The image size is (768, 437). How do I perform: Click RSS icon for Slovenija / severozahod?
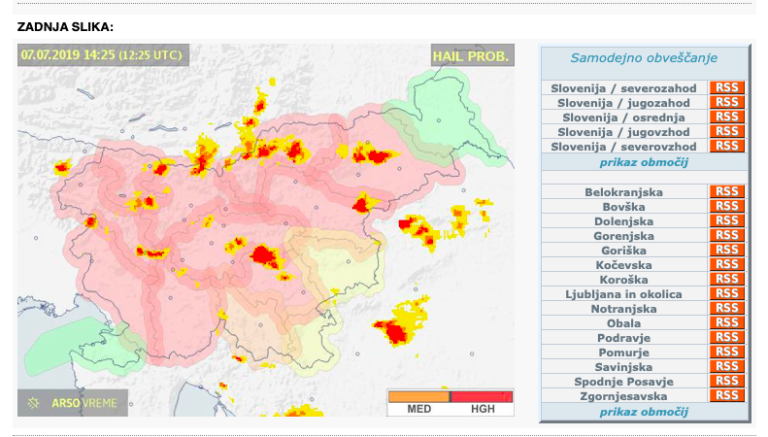click(727, 88)
